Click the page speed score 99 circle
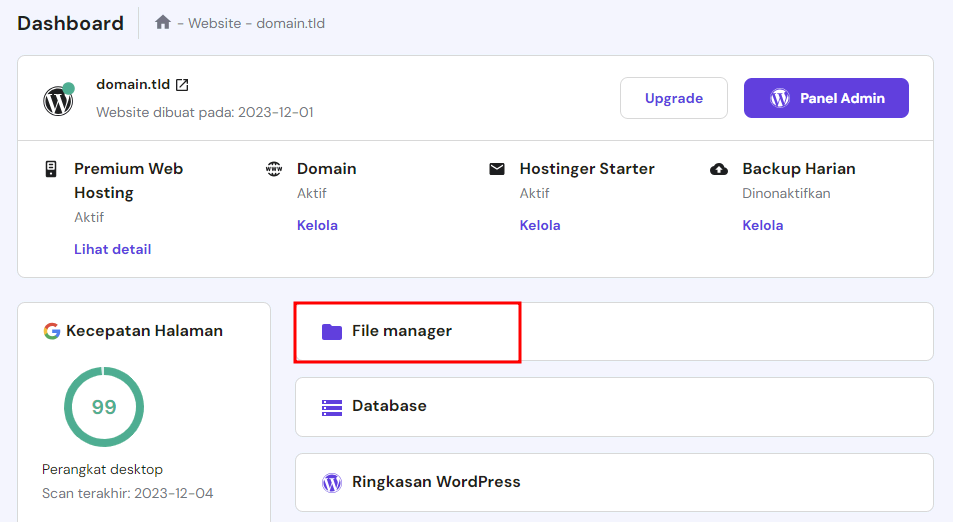Screen dimensions: 953x522 (104, 407)
